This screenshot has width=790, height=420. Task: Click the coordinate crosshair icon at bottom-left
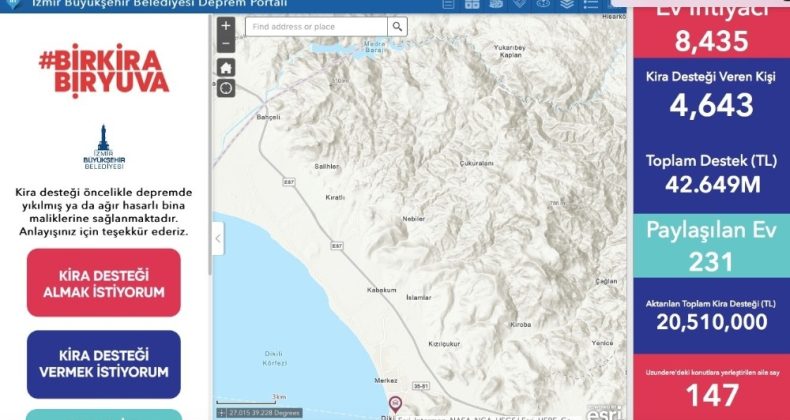tap(221, 411)
